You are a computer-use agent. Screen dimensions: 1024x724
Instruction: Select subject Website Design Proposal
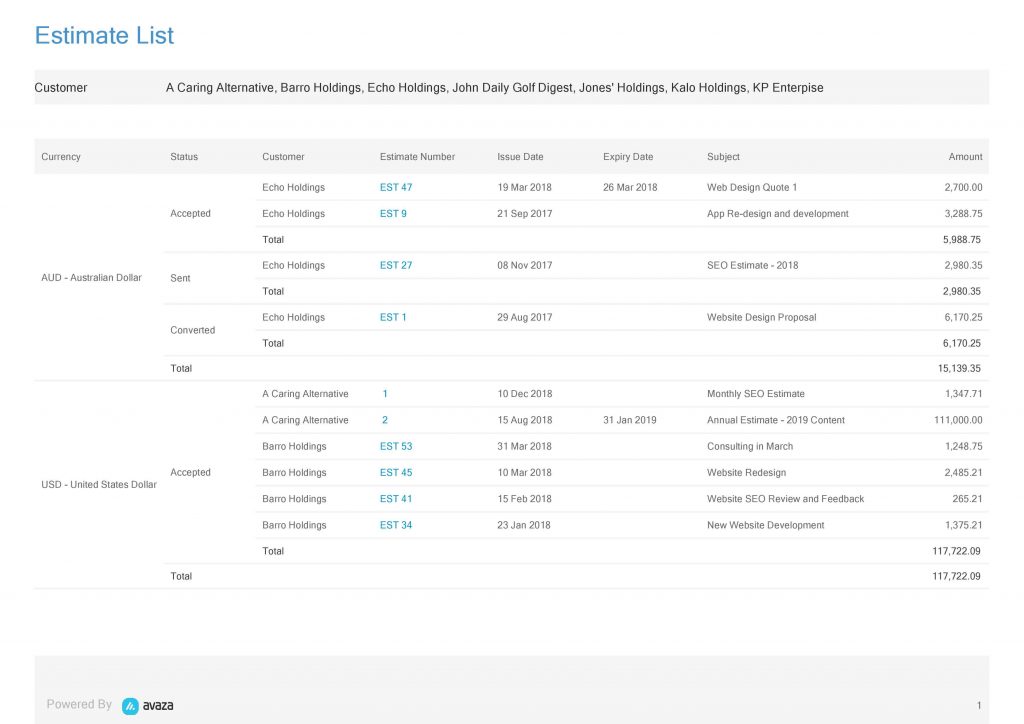click(x=761, y=317)
